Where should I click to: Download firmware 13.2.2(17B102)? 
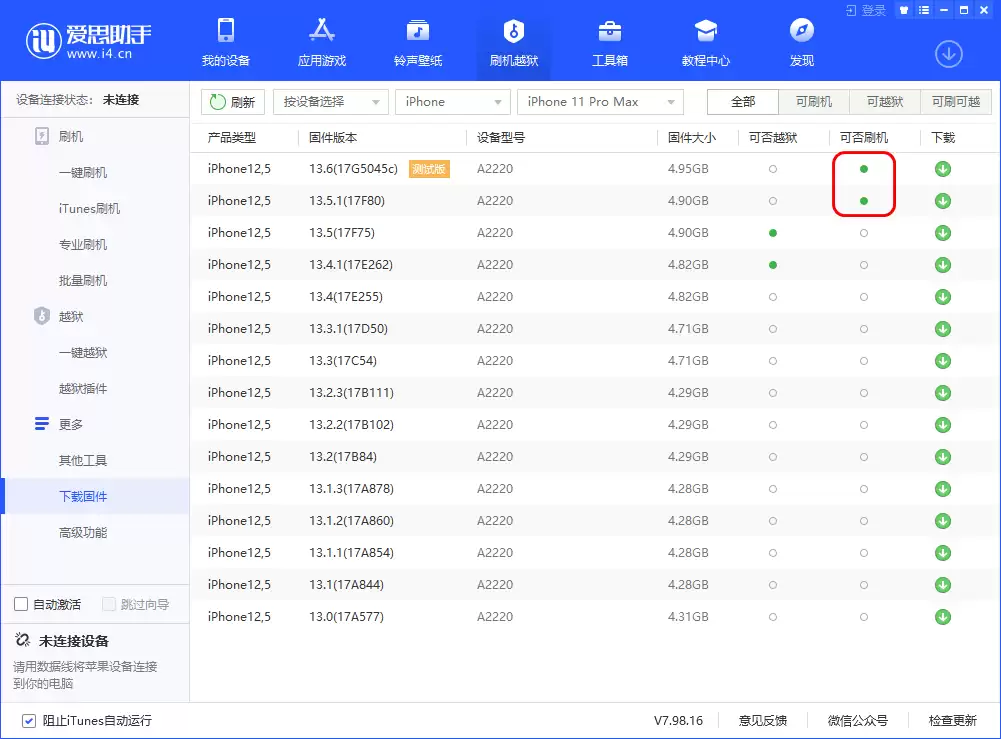[943, 425]
